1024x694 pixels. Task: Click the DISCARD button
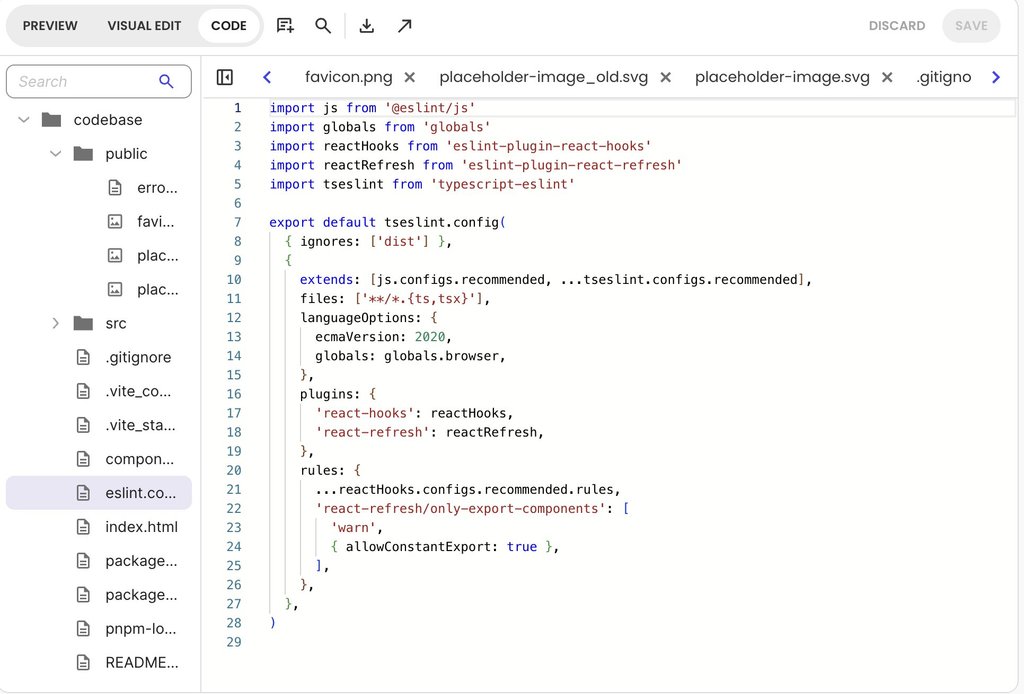897,25
